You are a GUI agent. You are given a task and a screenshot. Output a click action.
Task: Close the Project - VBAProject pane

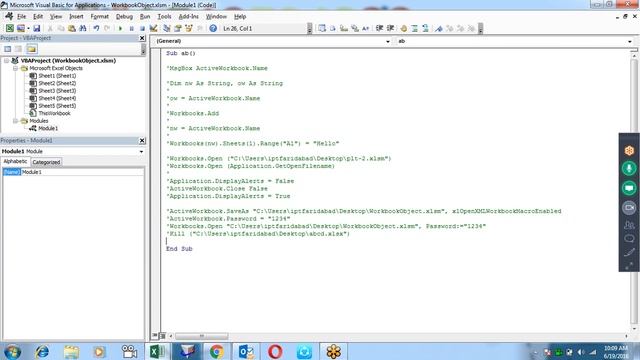pos(142,38)
